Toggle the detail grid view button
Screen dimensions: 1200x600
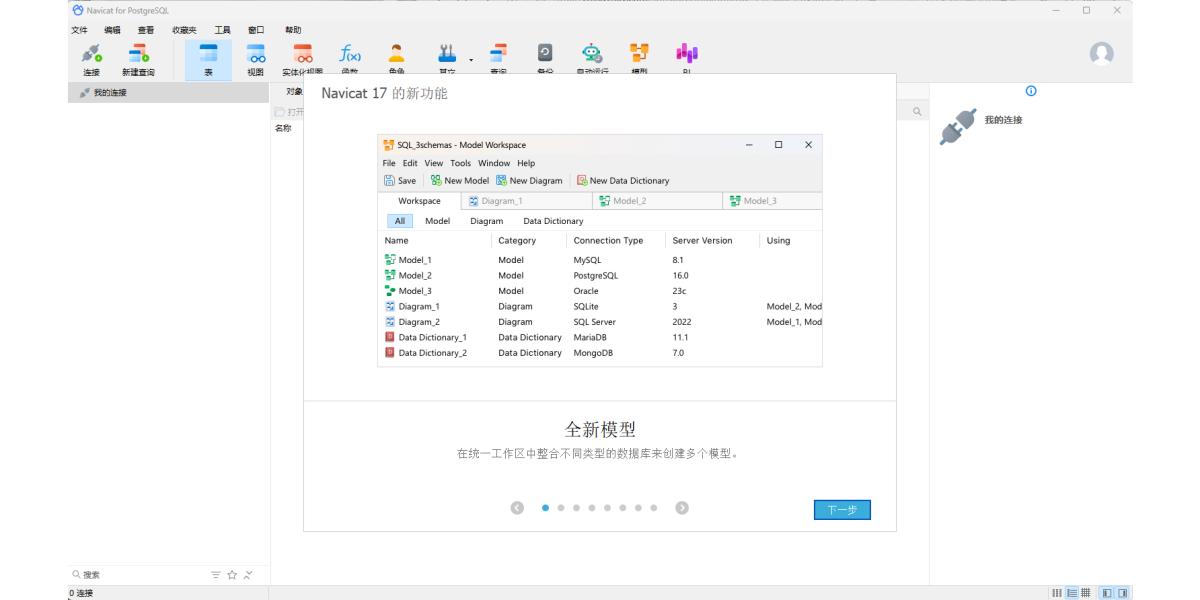1085,593
